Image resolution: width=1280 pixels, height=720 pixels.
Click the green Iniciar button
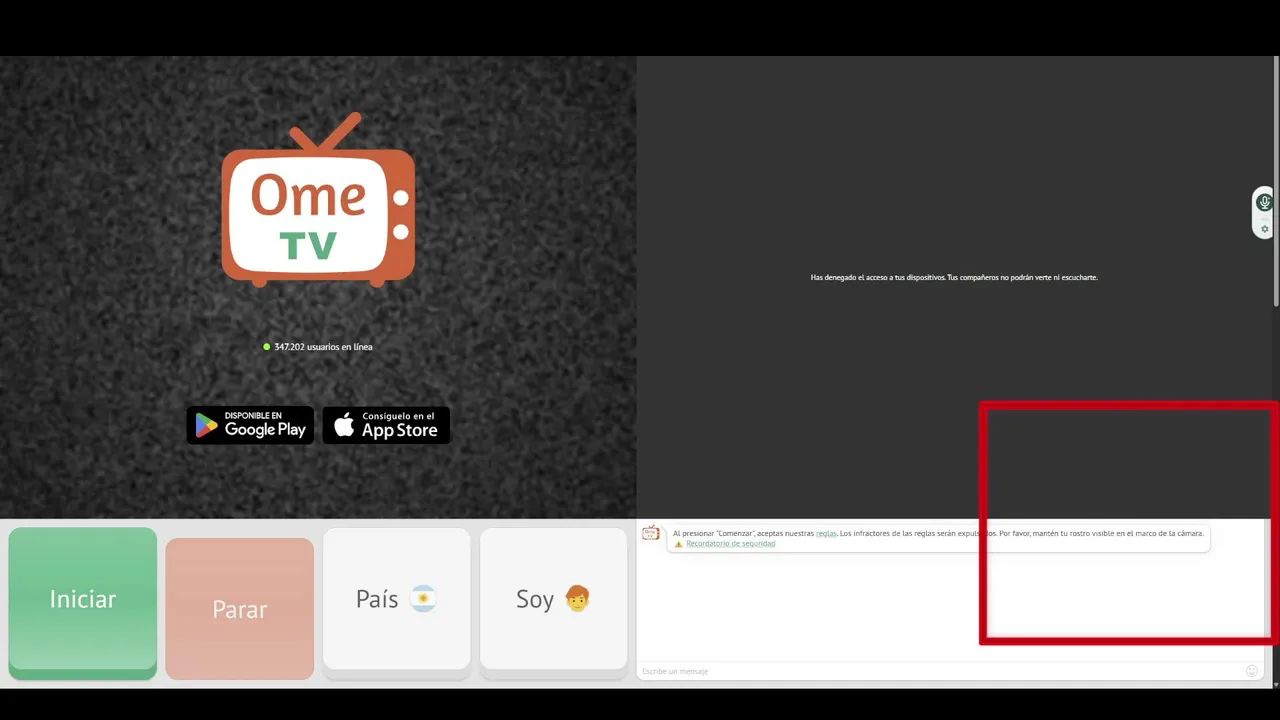tap(82, 603)
